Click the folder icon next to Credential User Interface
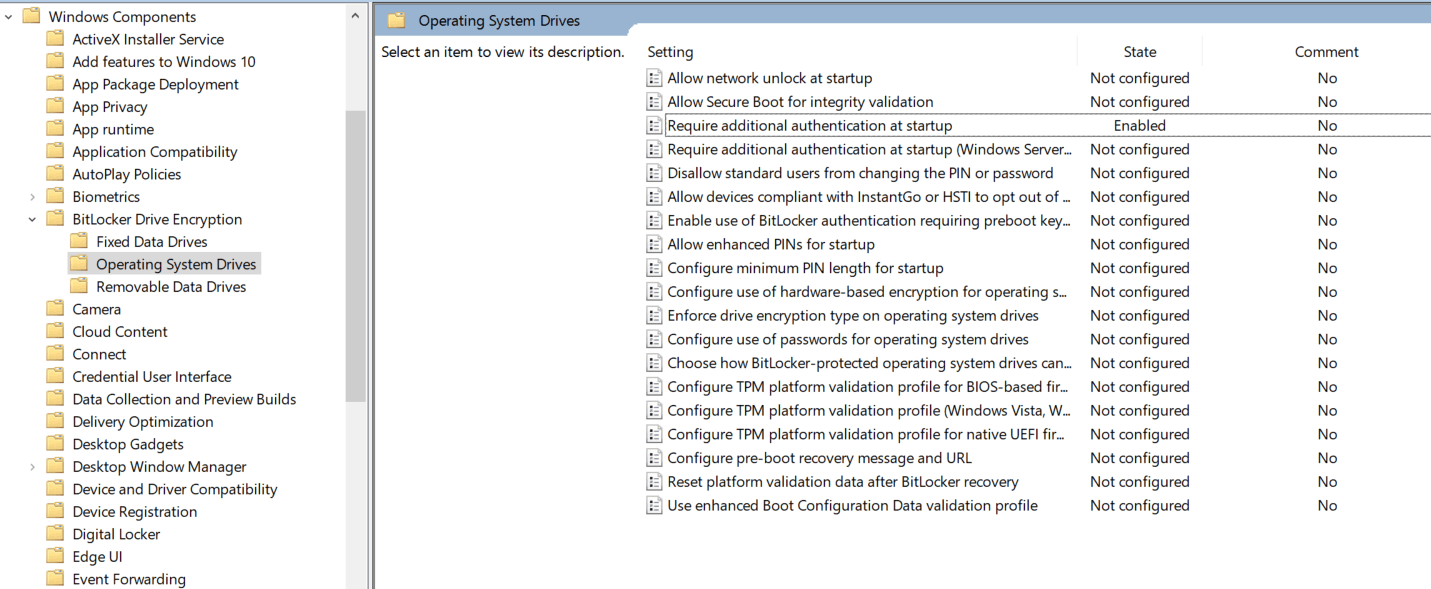 [55, 377]
